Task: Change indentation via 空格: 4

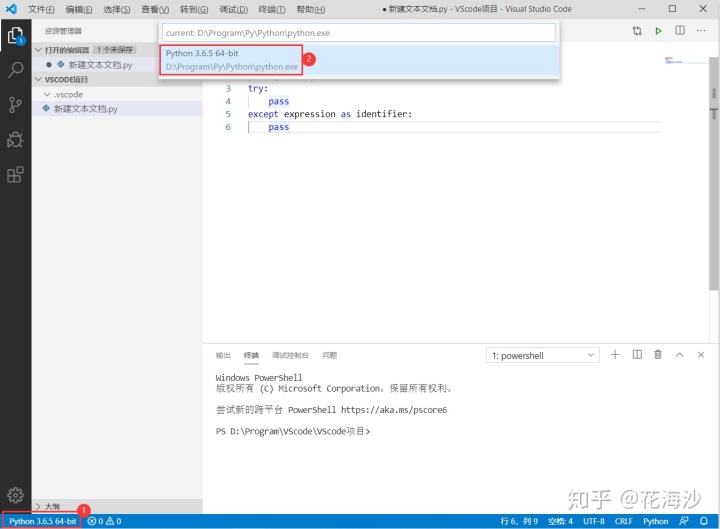Action: pos(560,521)
